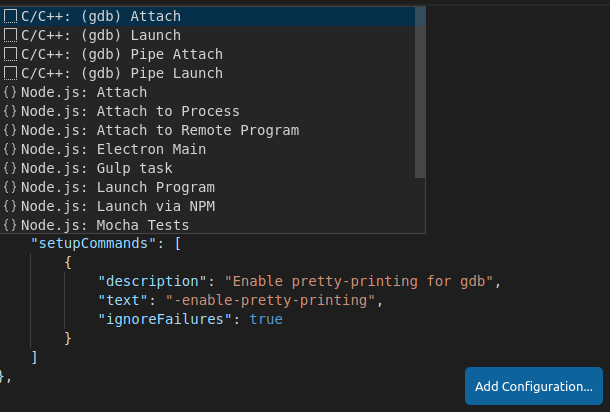Select Node.js: Attach to Process suggestion
The width and height of the screenshot is (610, 412).
pos(130,112)
